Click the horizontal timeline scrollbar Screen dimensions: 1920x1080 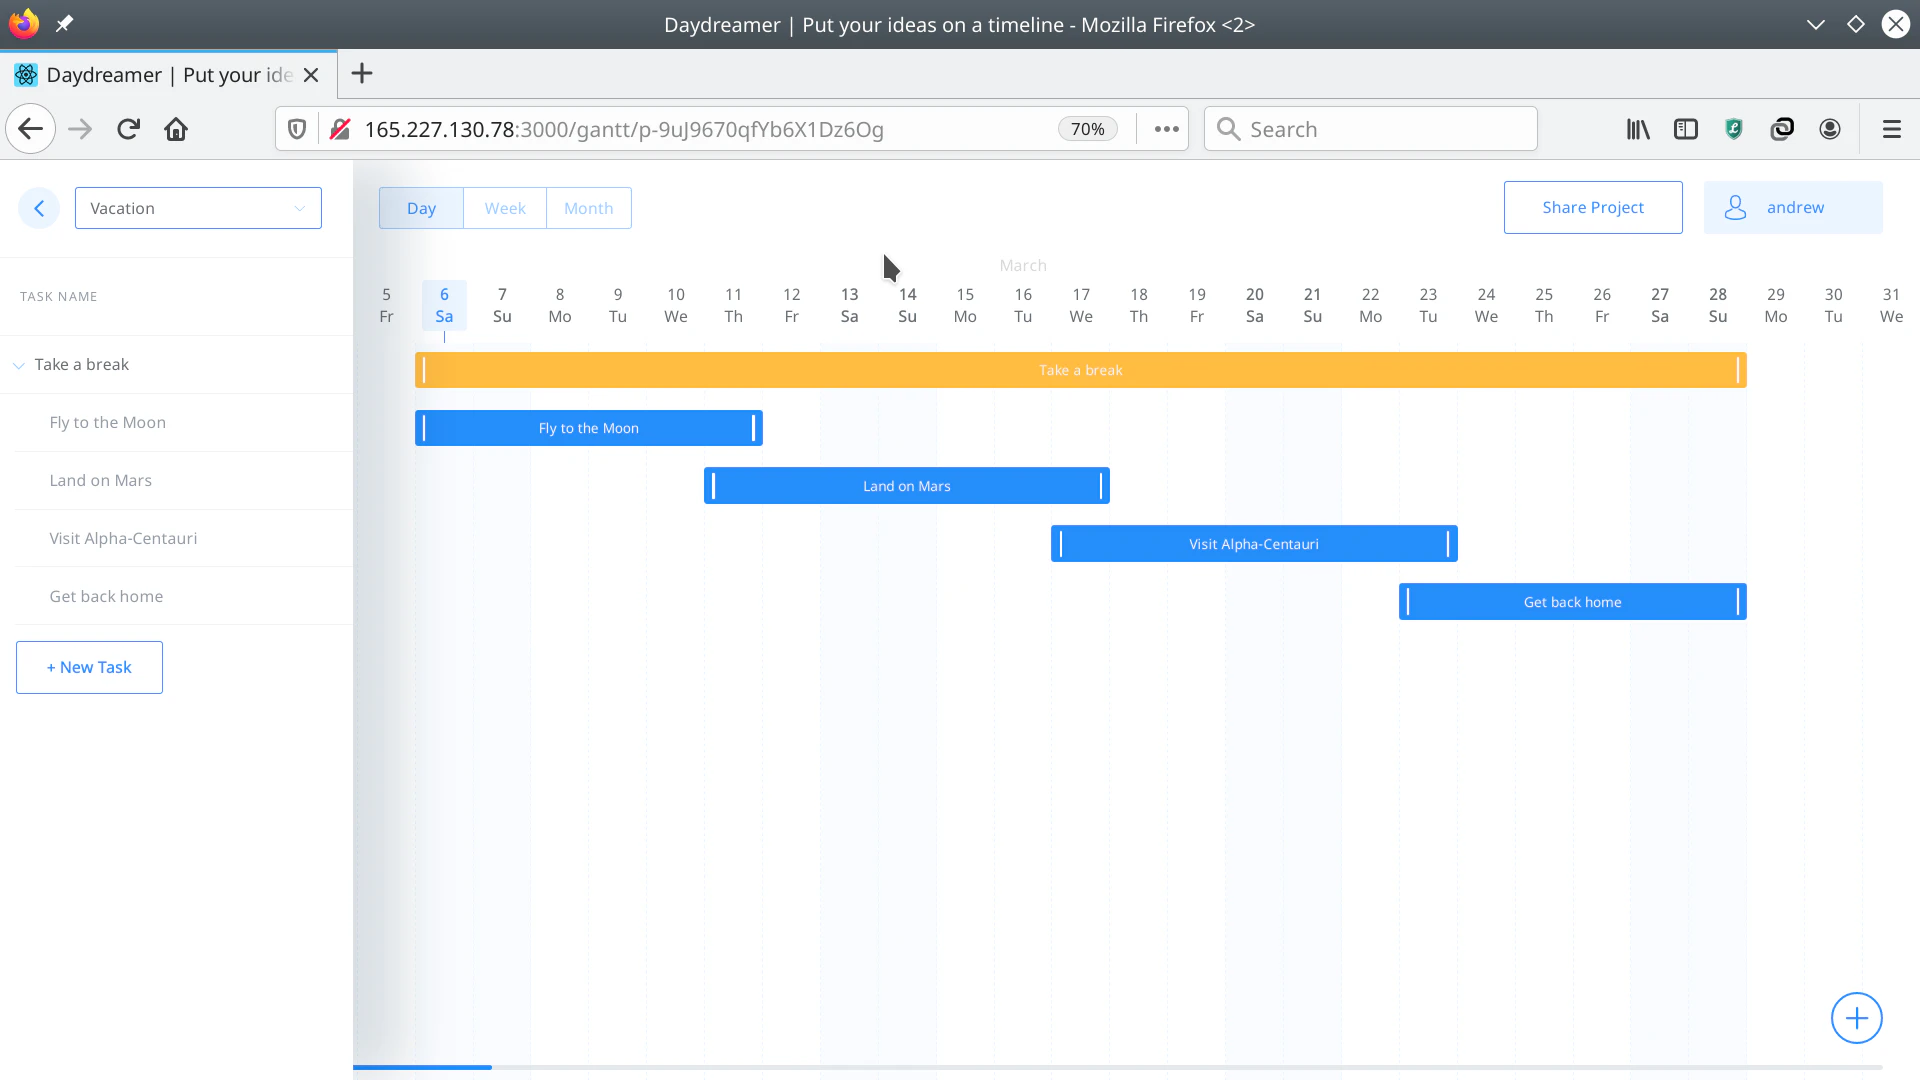point(422,1067)
